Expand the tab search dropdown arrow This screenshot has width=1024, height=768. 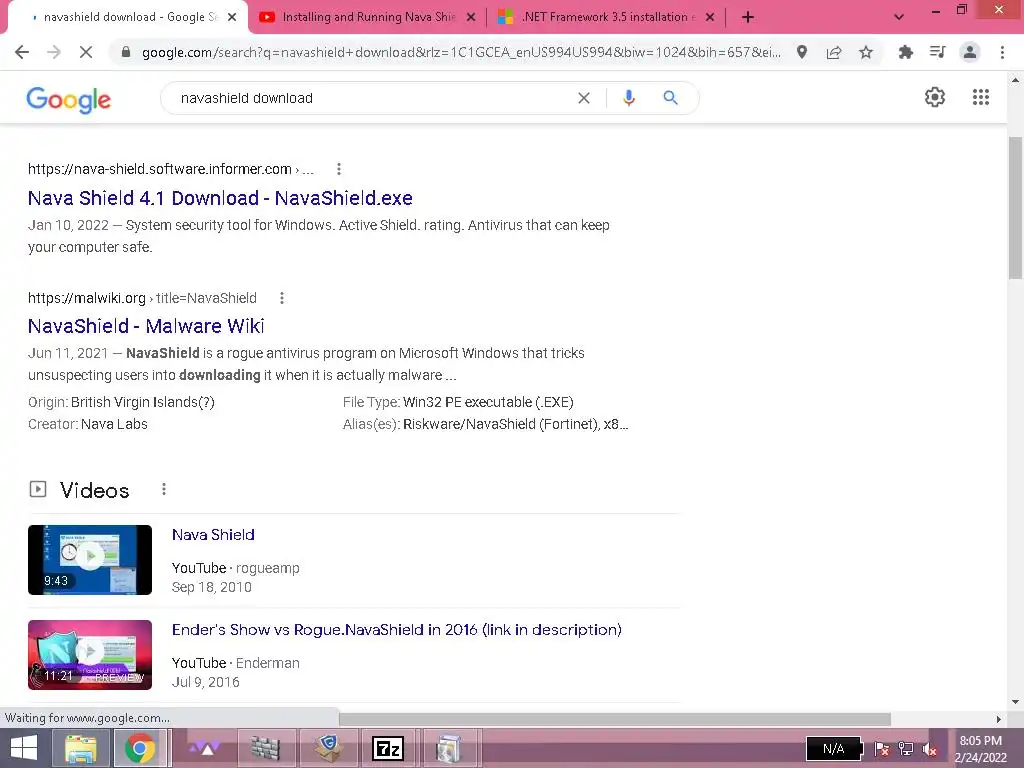pos(899,17)
